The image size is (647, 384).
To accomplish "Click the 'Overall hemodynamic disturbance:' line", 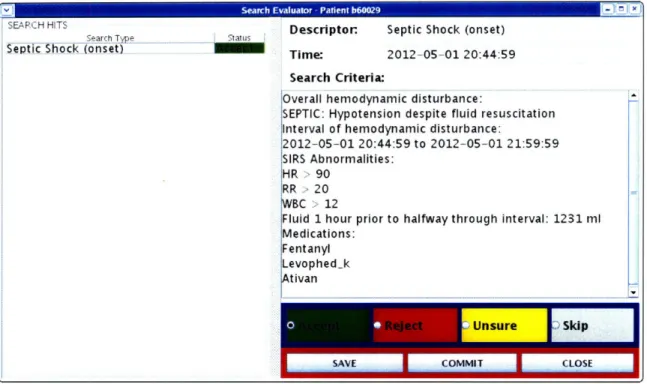I will [382, 99].
